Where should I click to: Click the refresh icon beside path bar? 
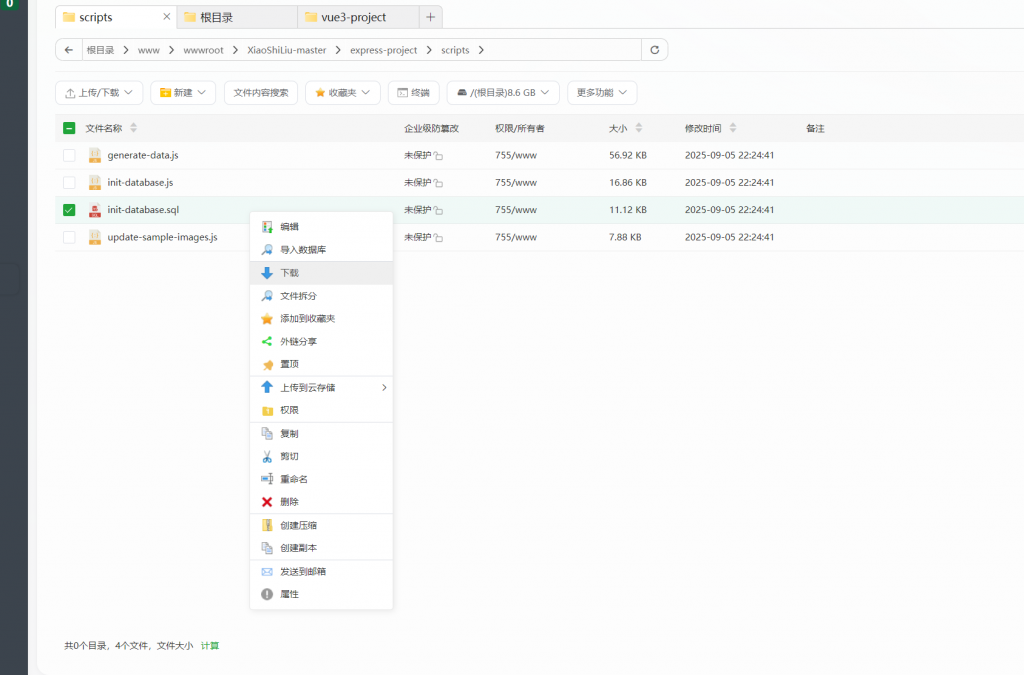point(655,50)
